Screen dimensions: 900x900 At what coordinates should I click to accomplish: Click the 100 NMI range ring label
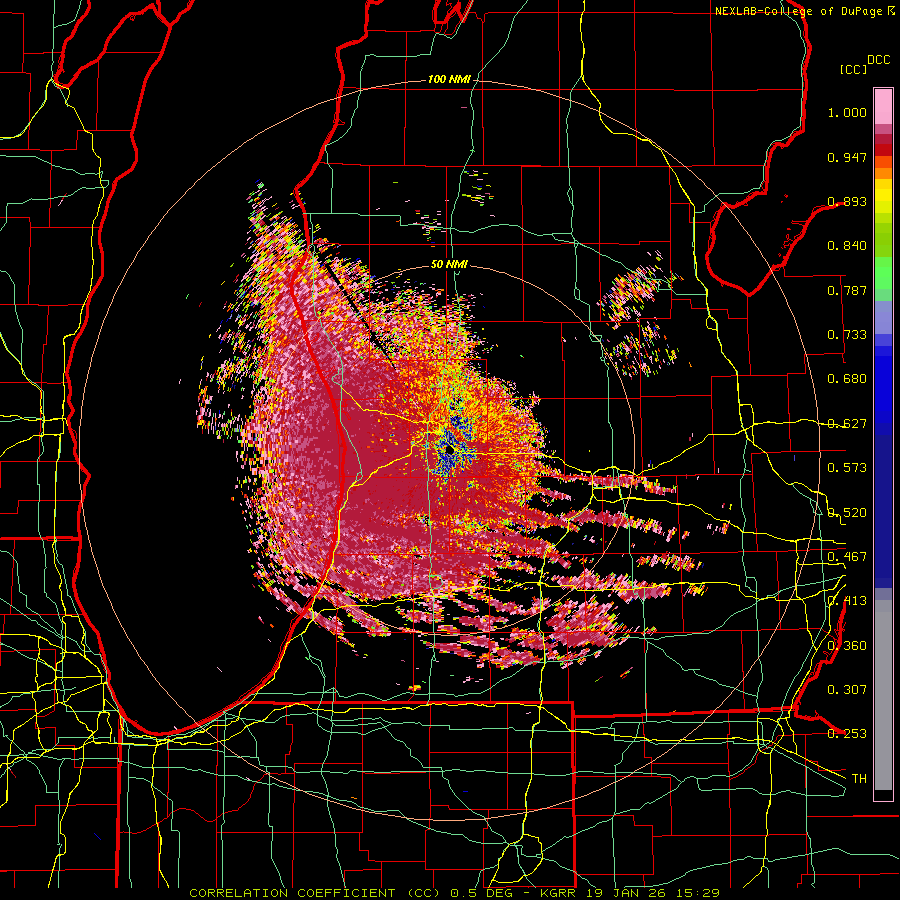tap(448, 79)
